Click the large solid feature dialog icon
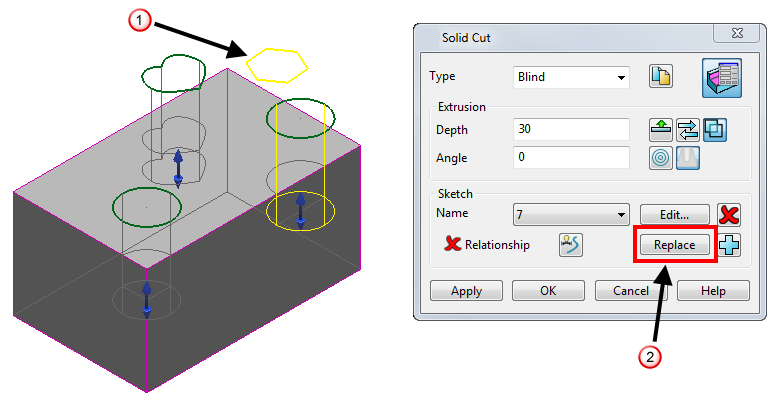The height and width of the screenshot is (402, 778). (722, 78)
